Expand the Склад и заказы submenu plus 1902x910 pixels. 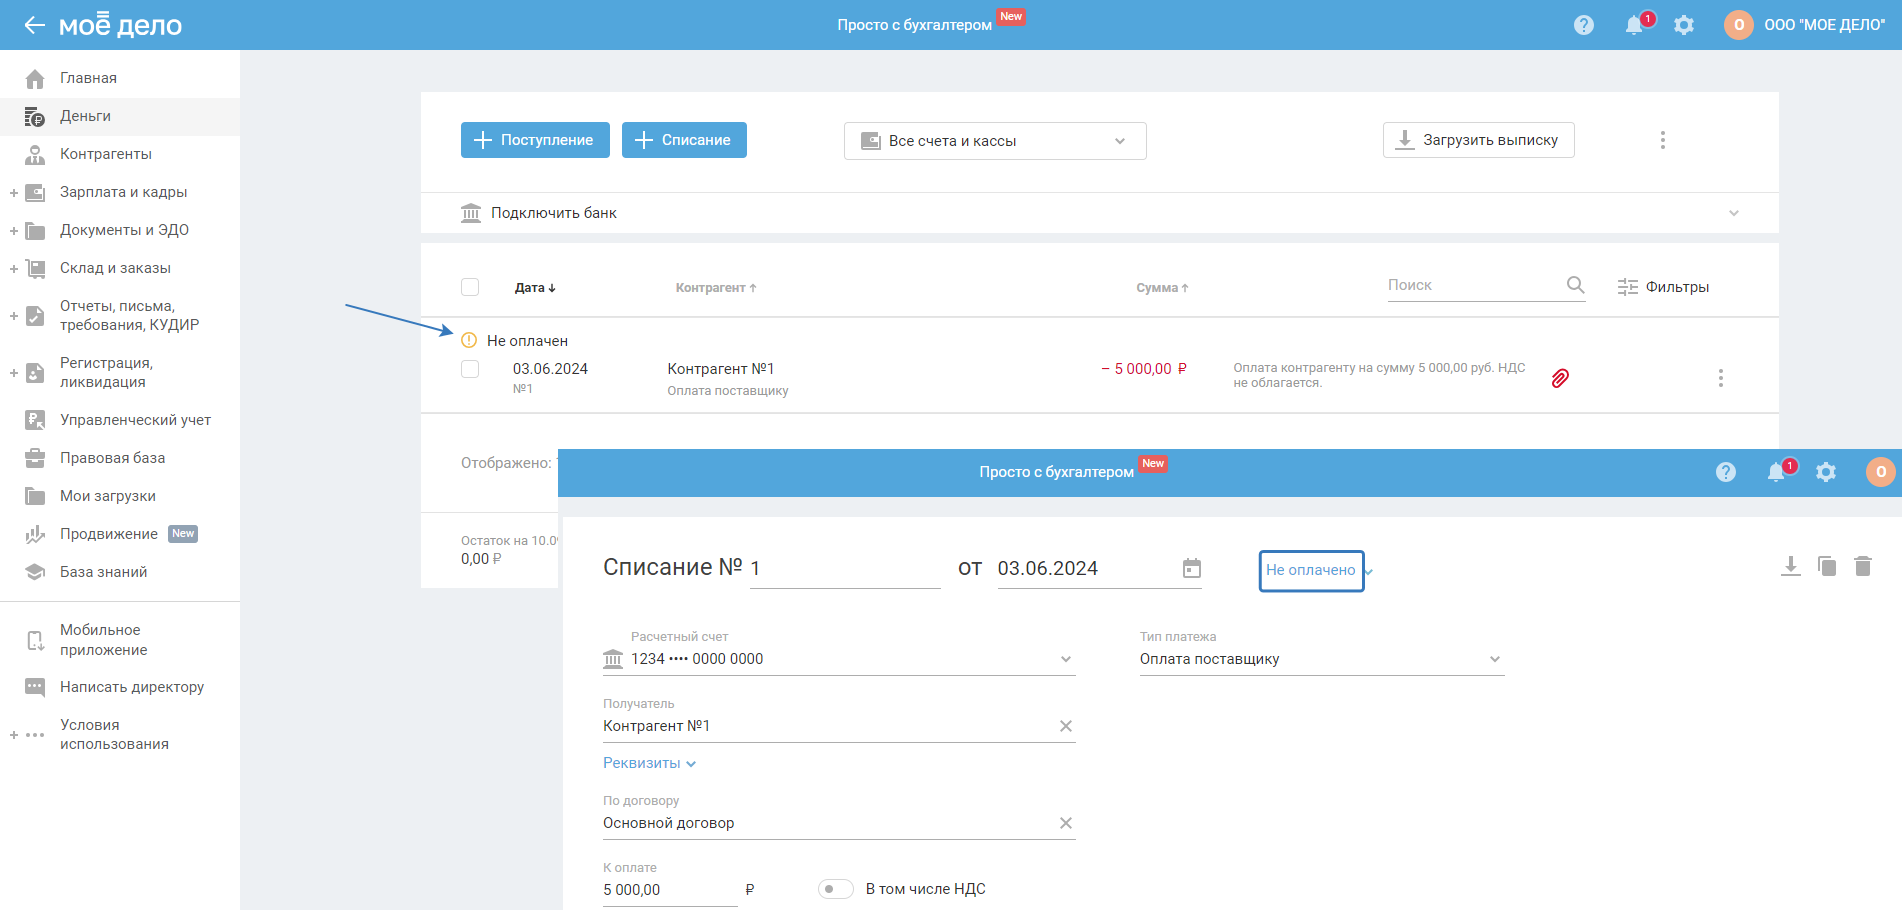click(14, 268)
